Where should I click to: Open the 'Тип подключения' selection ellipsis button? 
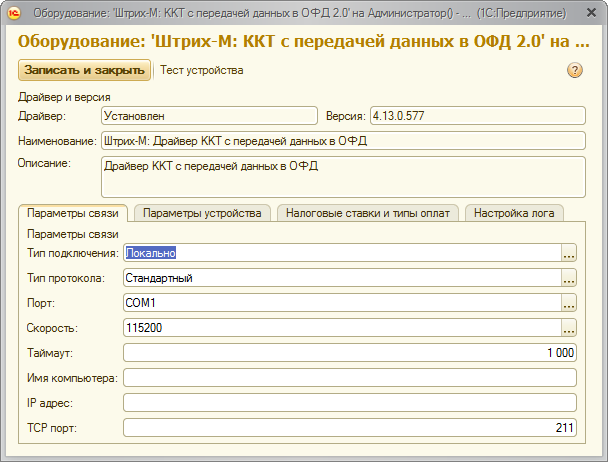click(x=569, y=254)
